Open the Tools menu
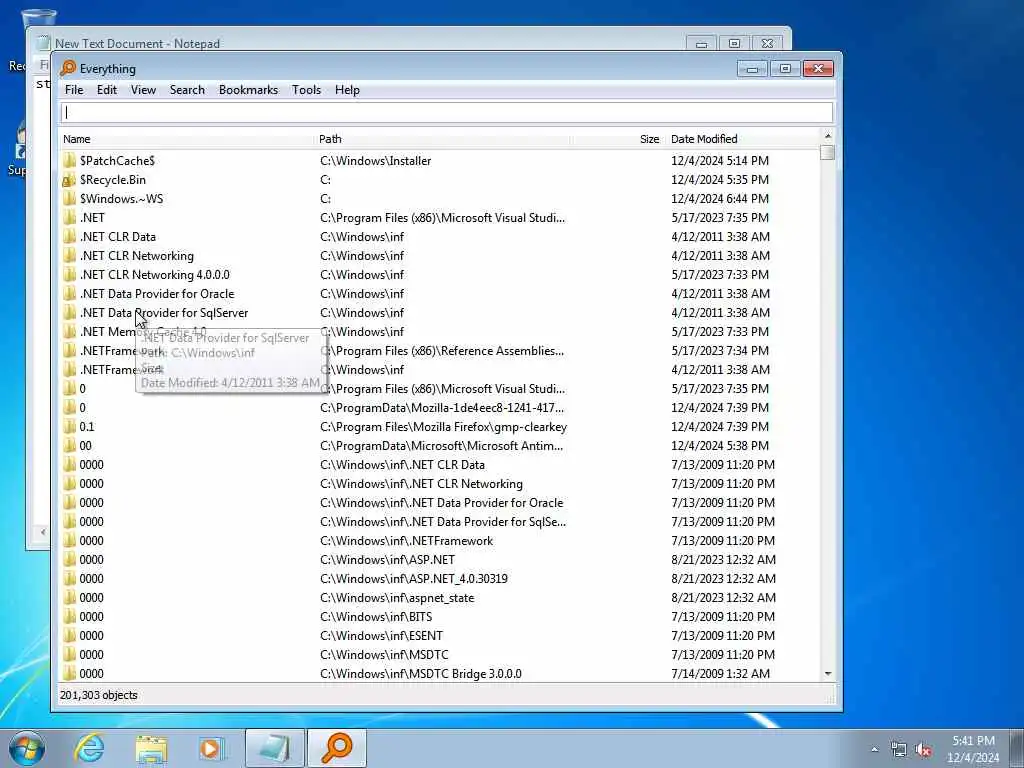 pos(306,90)
